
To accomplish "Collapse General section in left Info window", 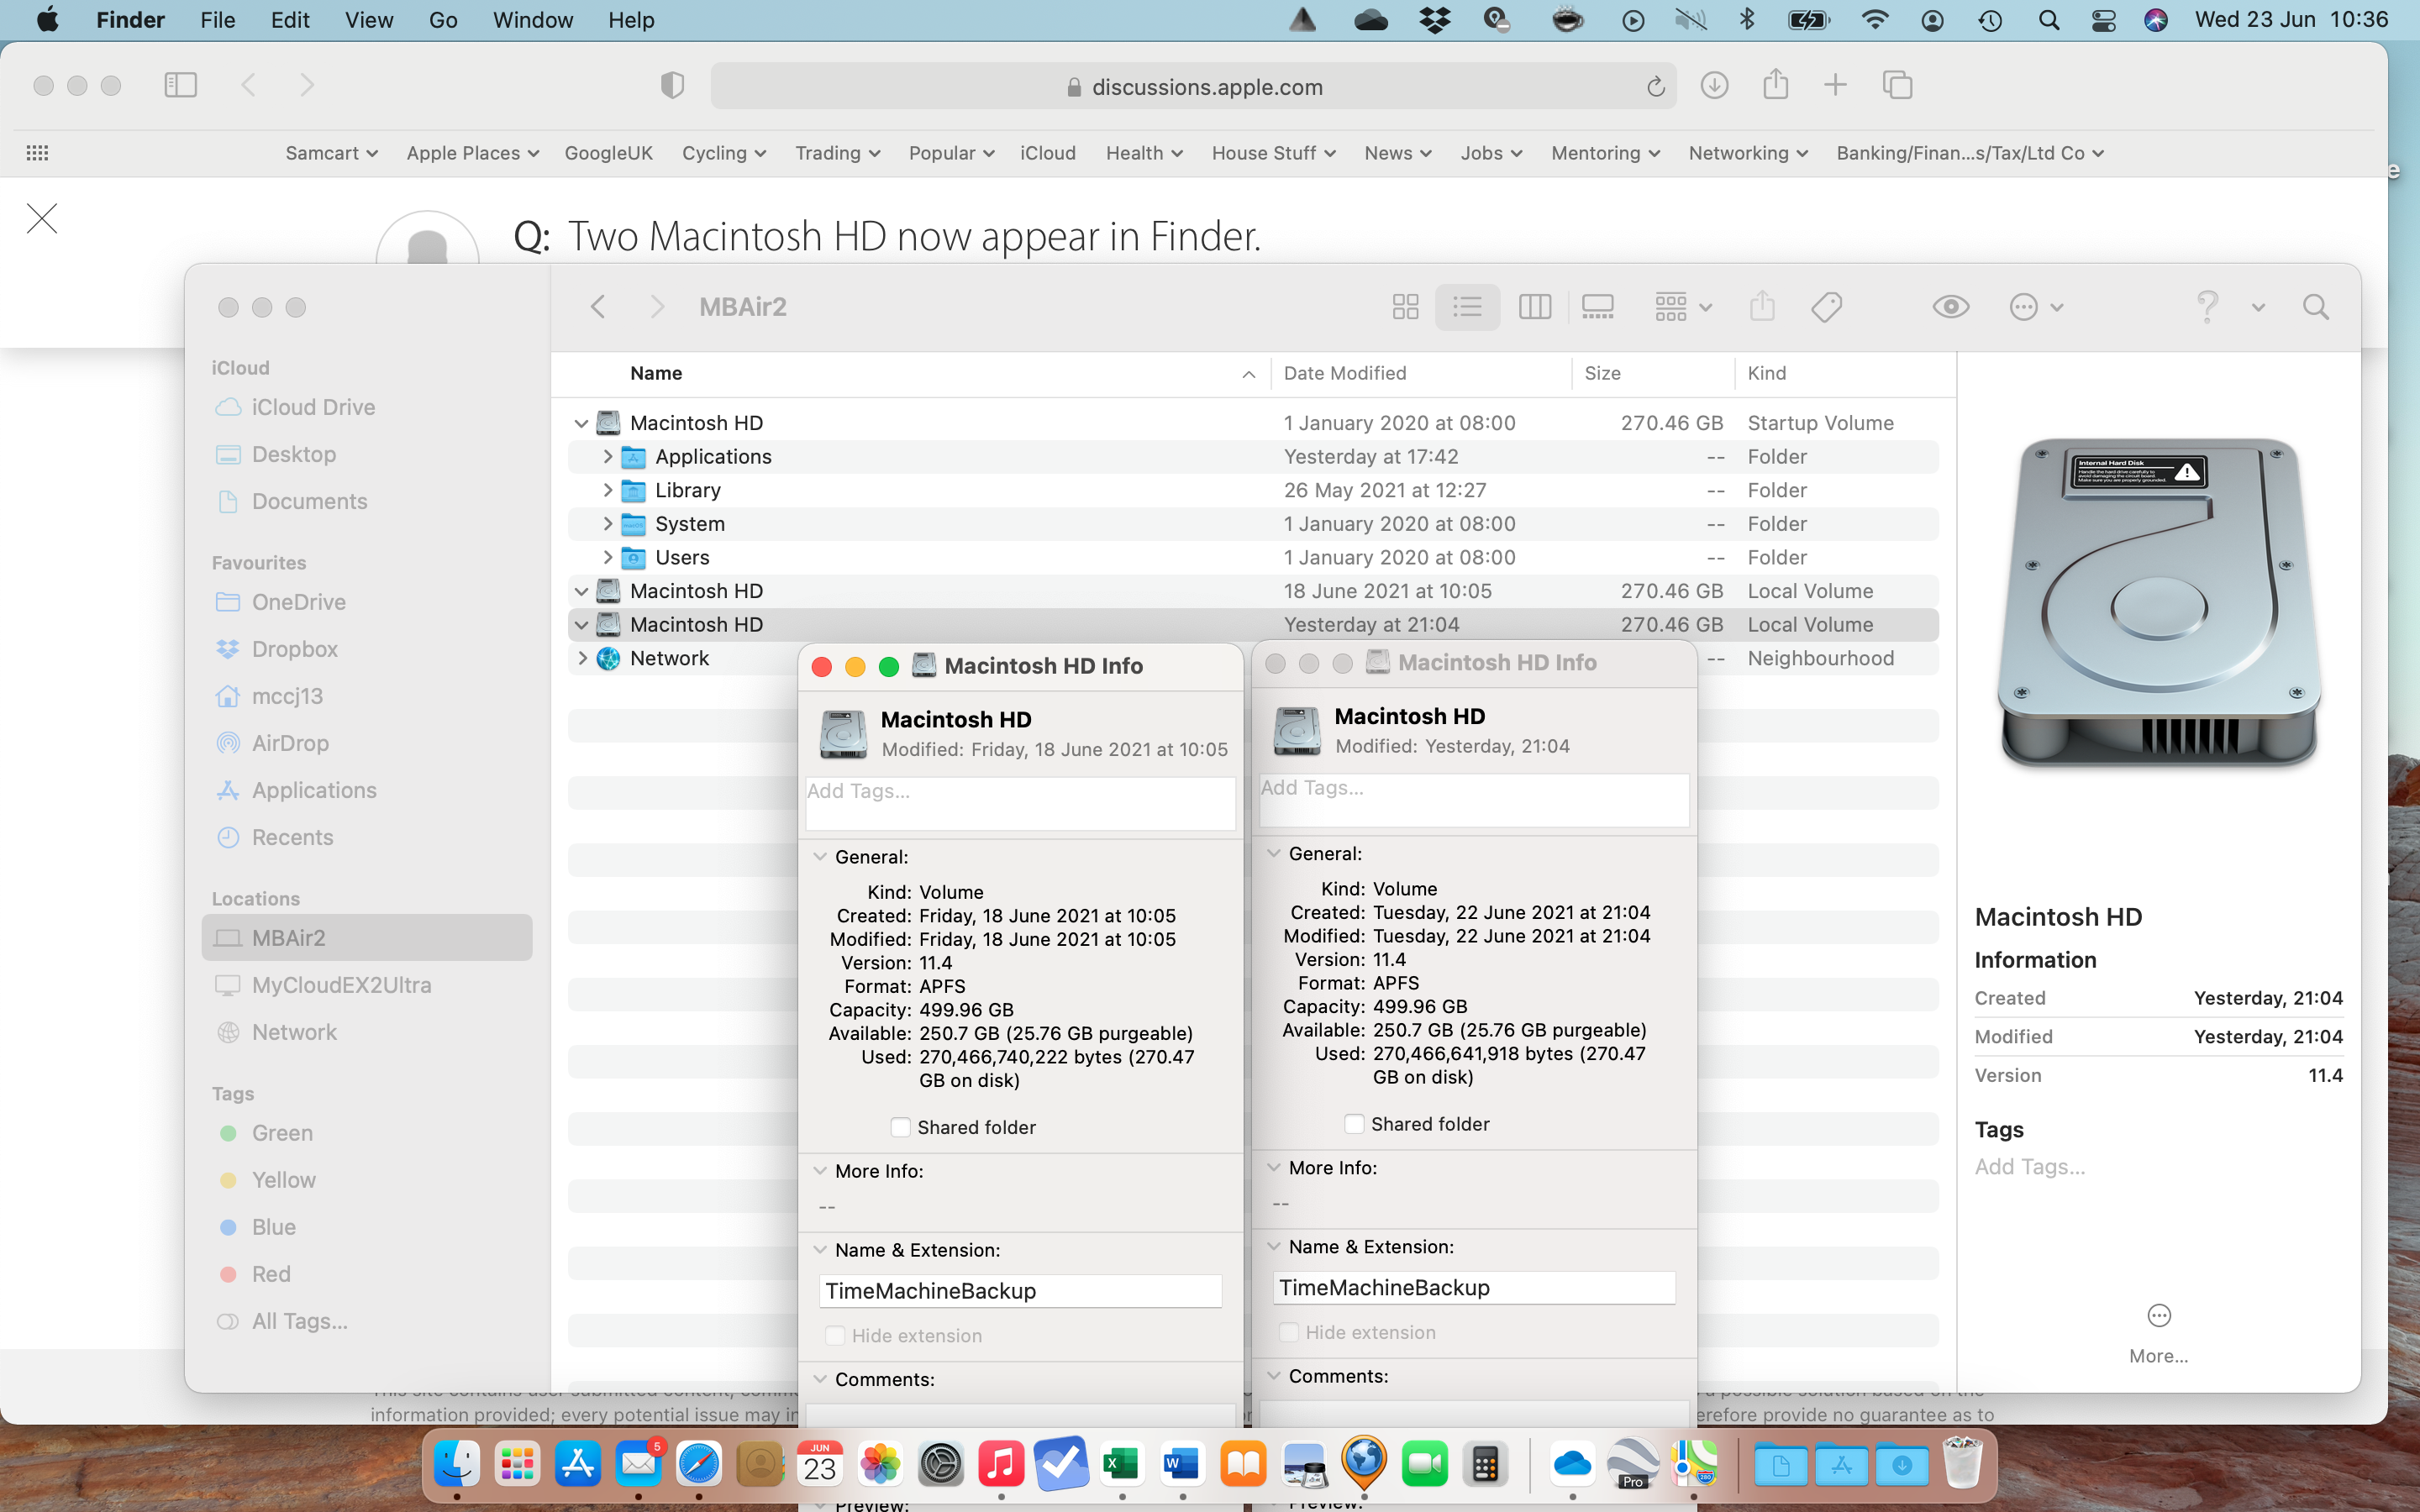I will (x=820, y=857).
